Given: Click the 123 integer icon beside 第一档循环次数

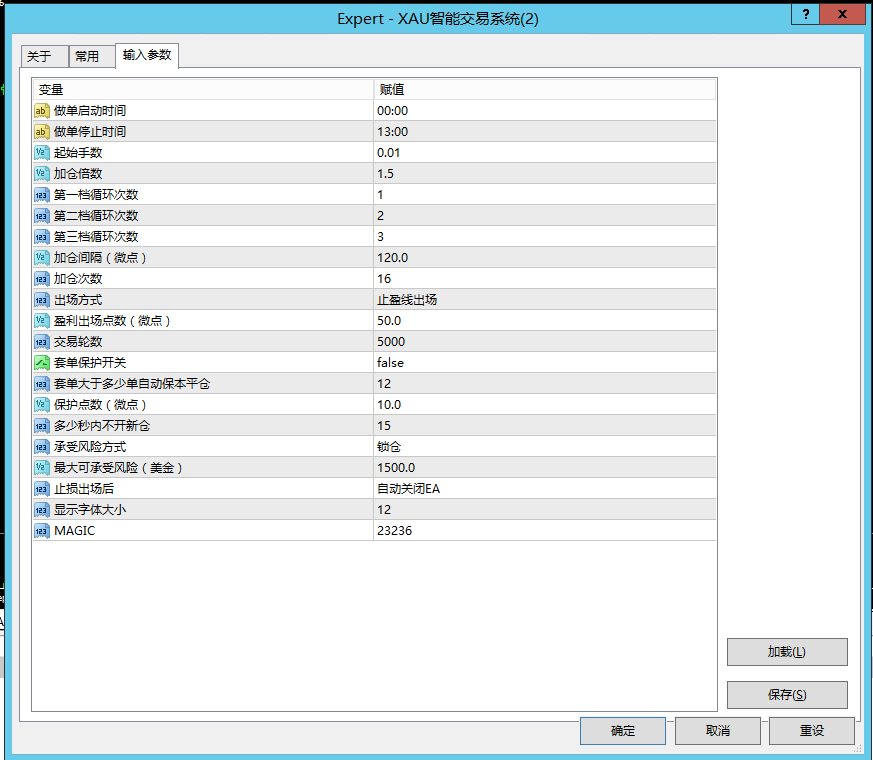Looking at the screenshot, I should click(x=40, y=194).
